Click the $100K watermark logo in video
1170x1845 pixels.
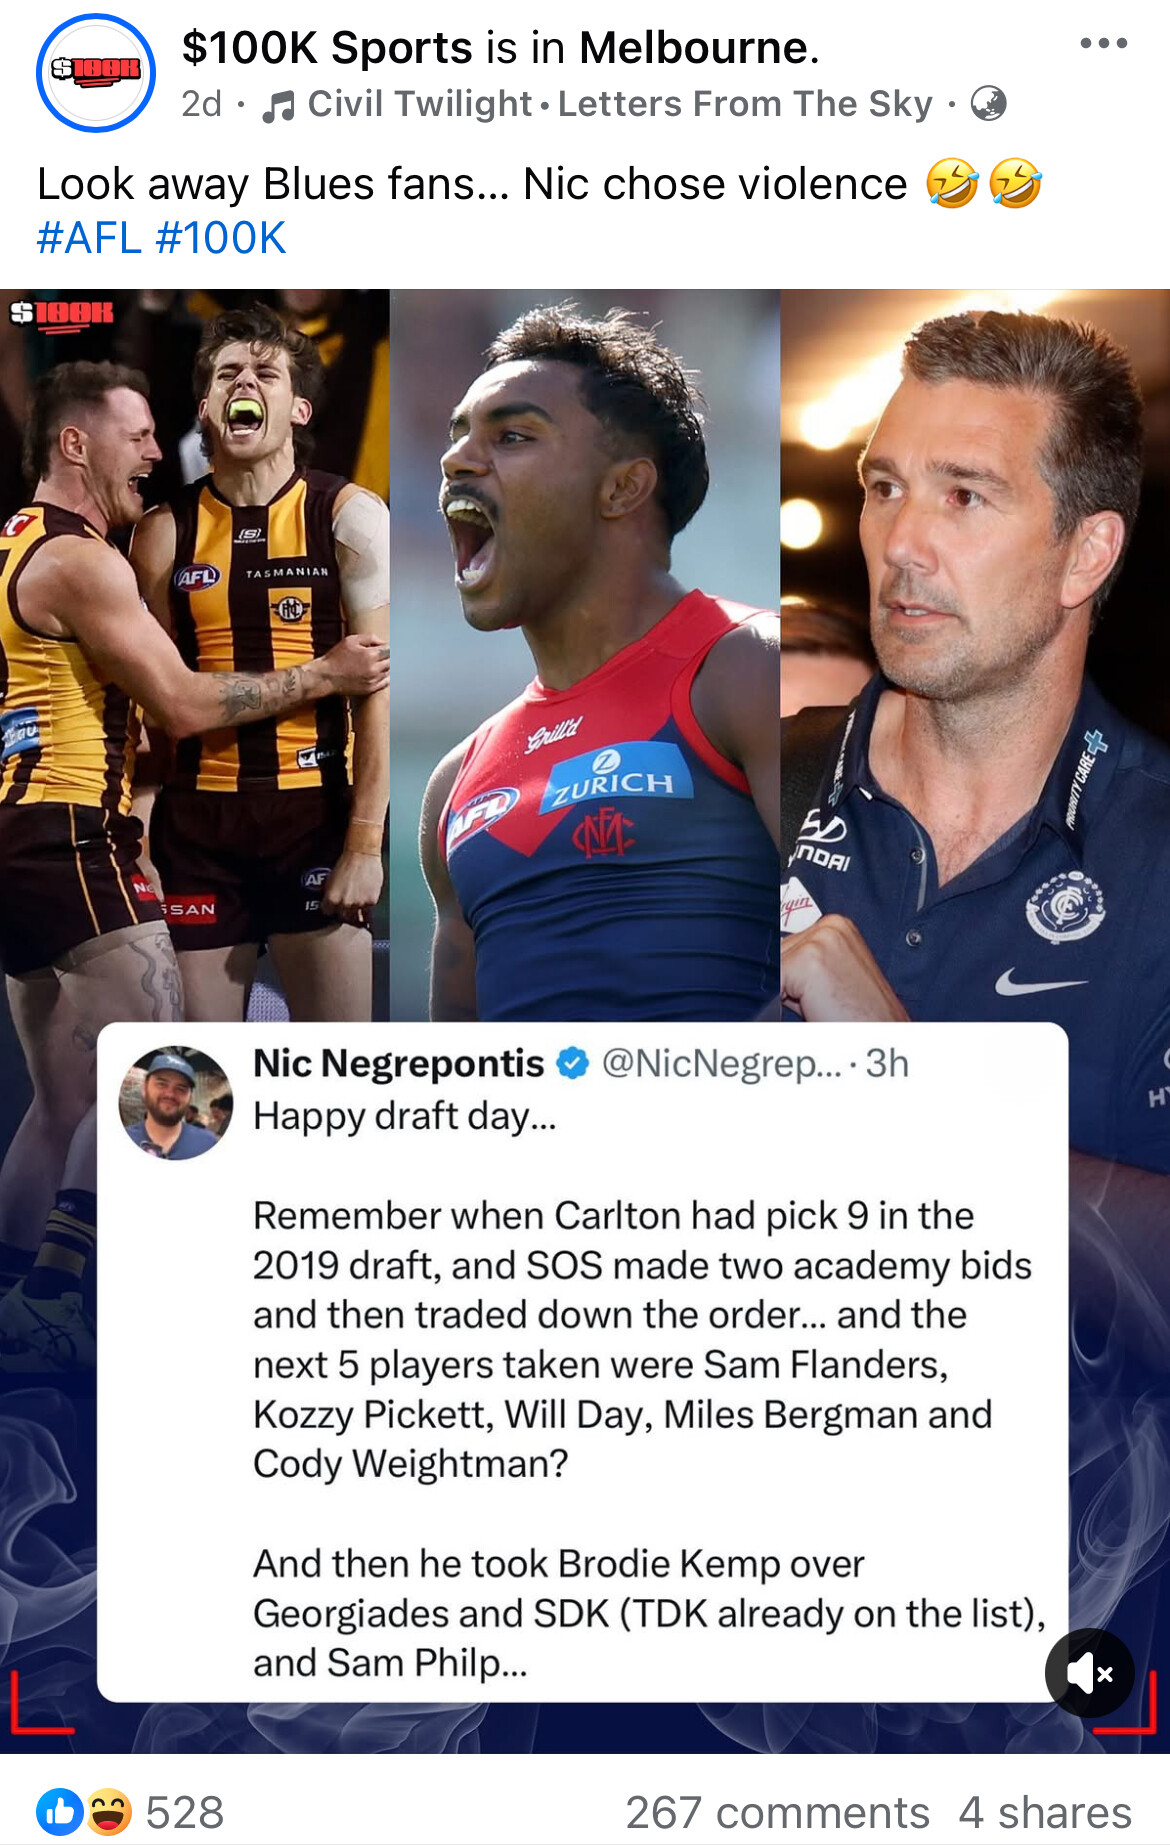click(x=62, y=313)
